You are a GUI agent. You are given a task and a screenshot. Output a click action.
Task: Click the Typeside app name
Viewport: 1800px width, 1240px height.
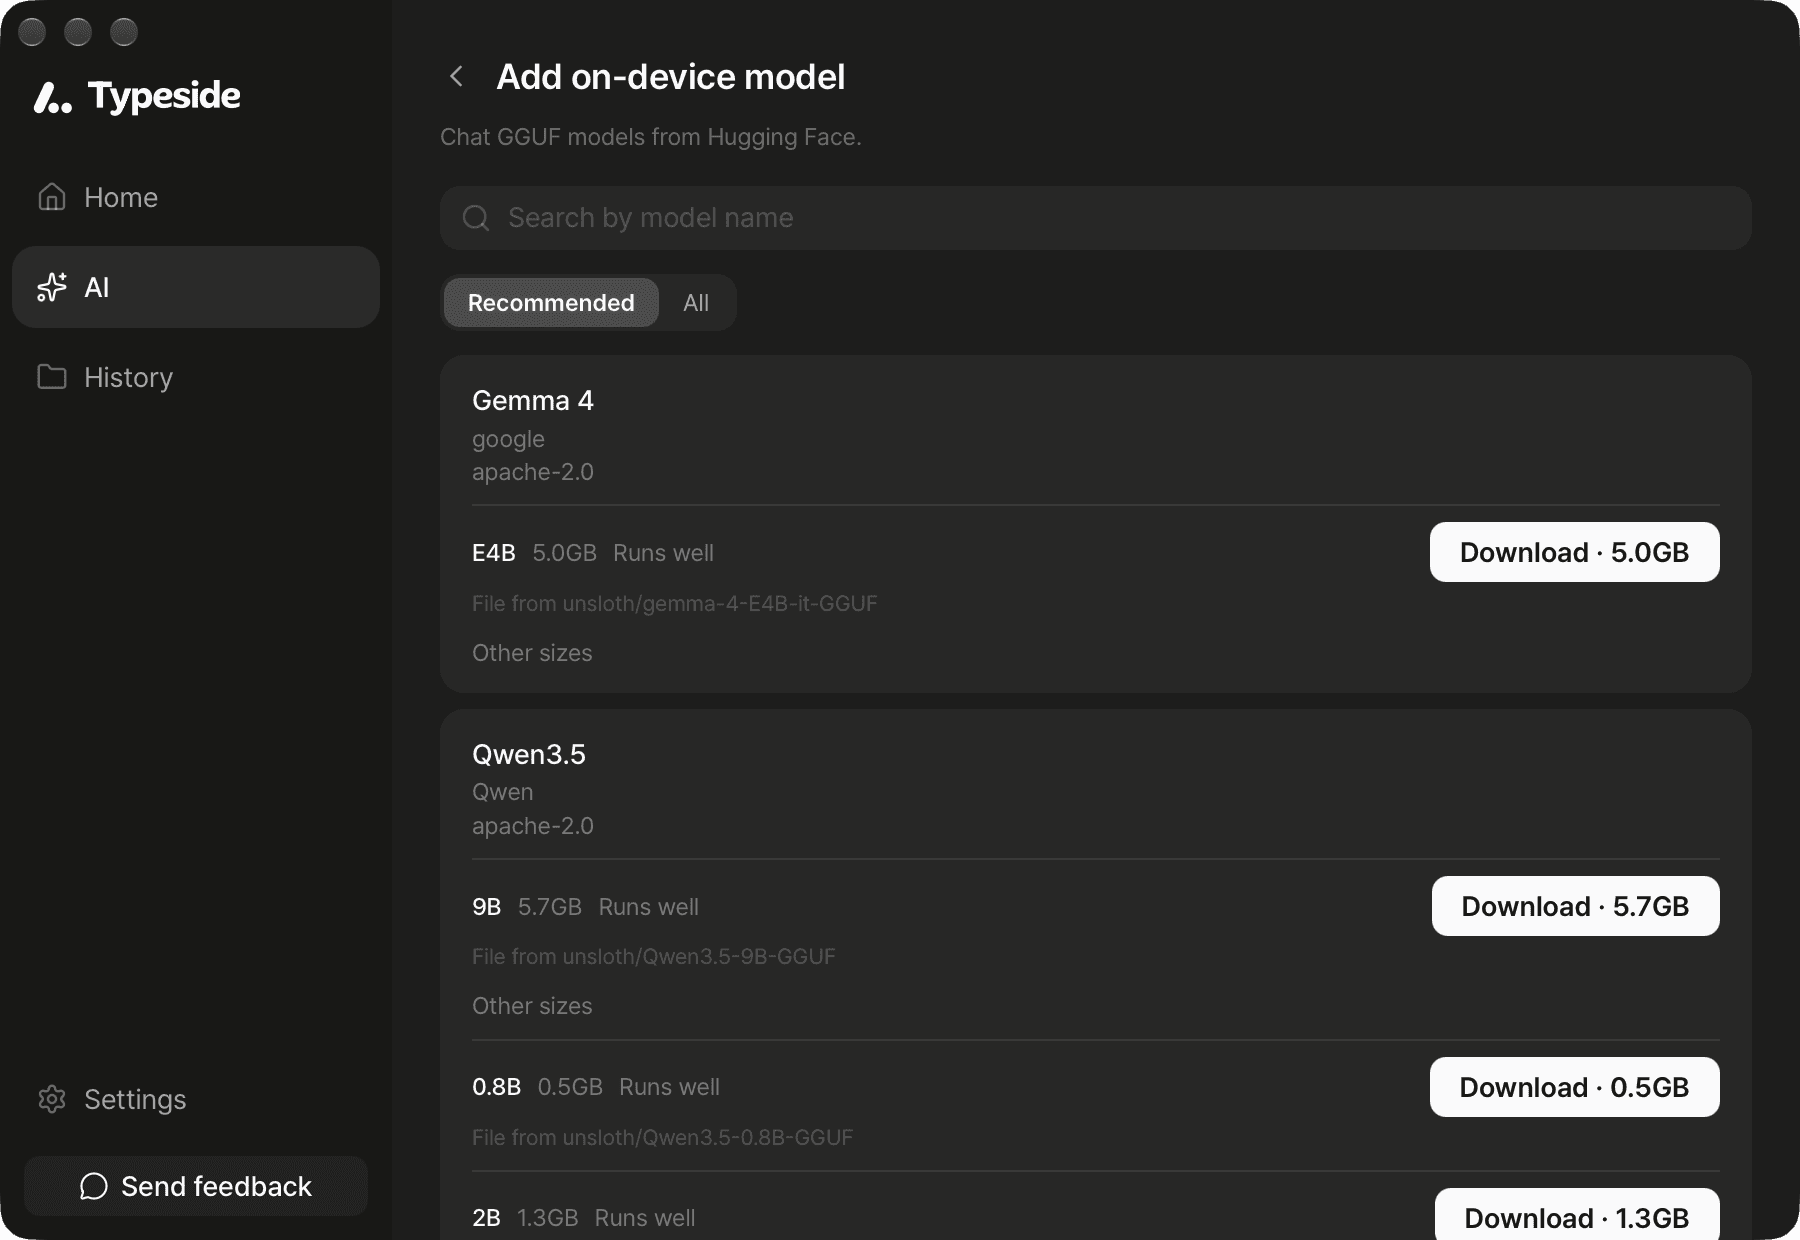(x=164, y=96)
